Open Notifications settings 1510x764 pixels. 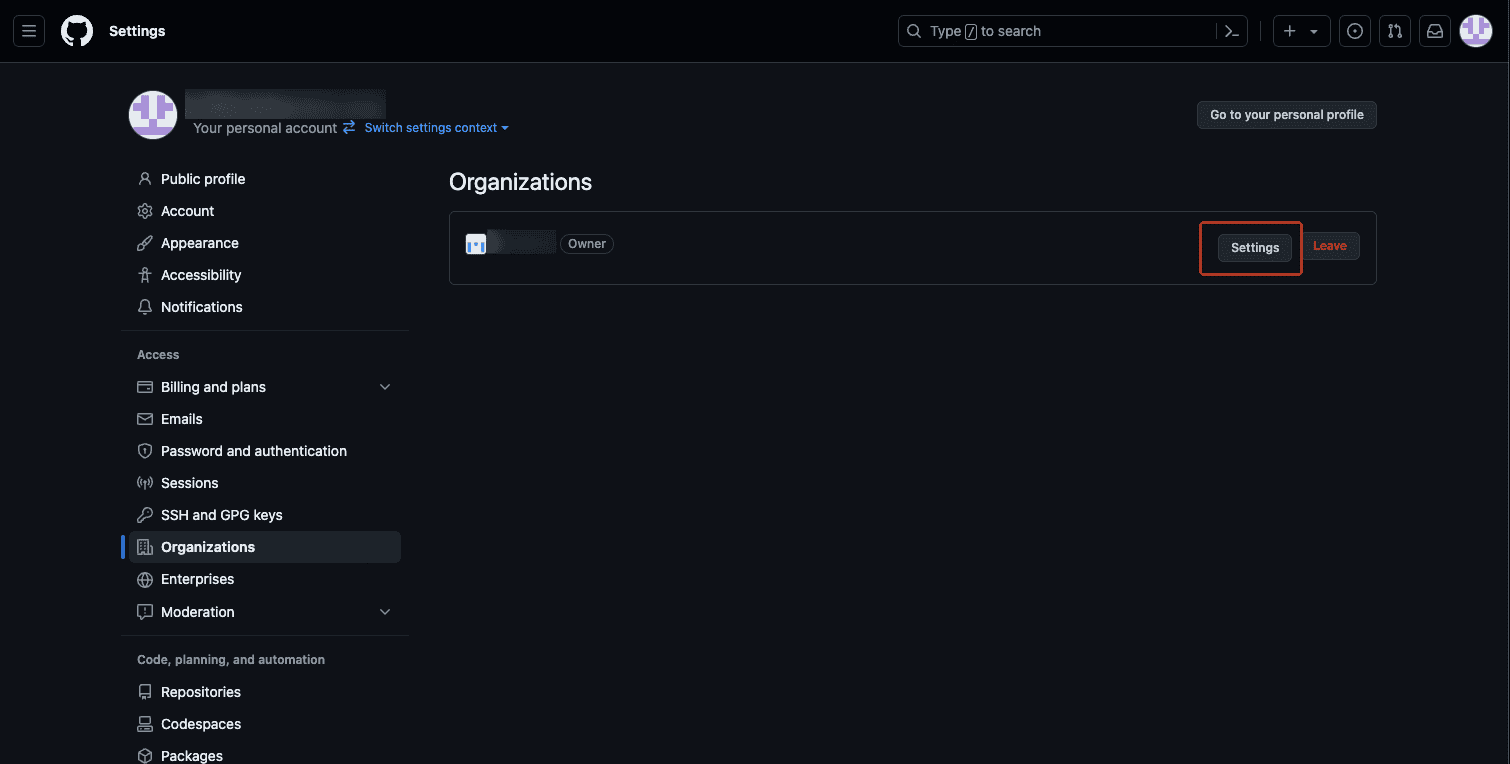click(265, 307)
